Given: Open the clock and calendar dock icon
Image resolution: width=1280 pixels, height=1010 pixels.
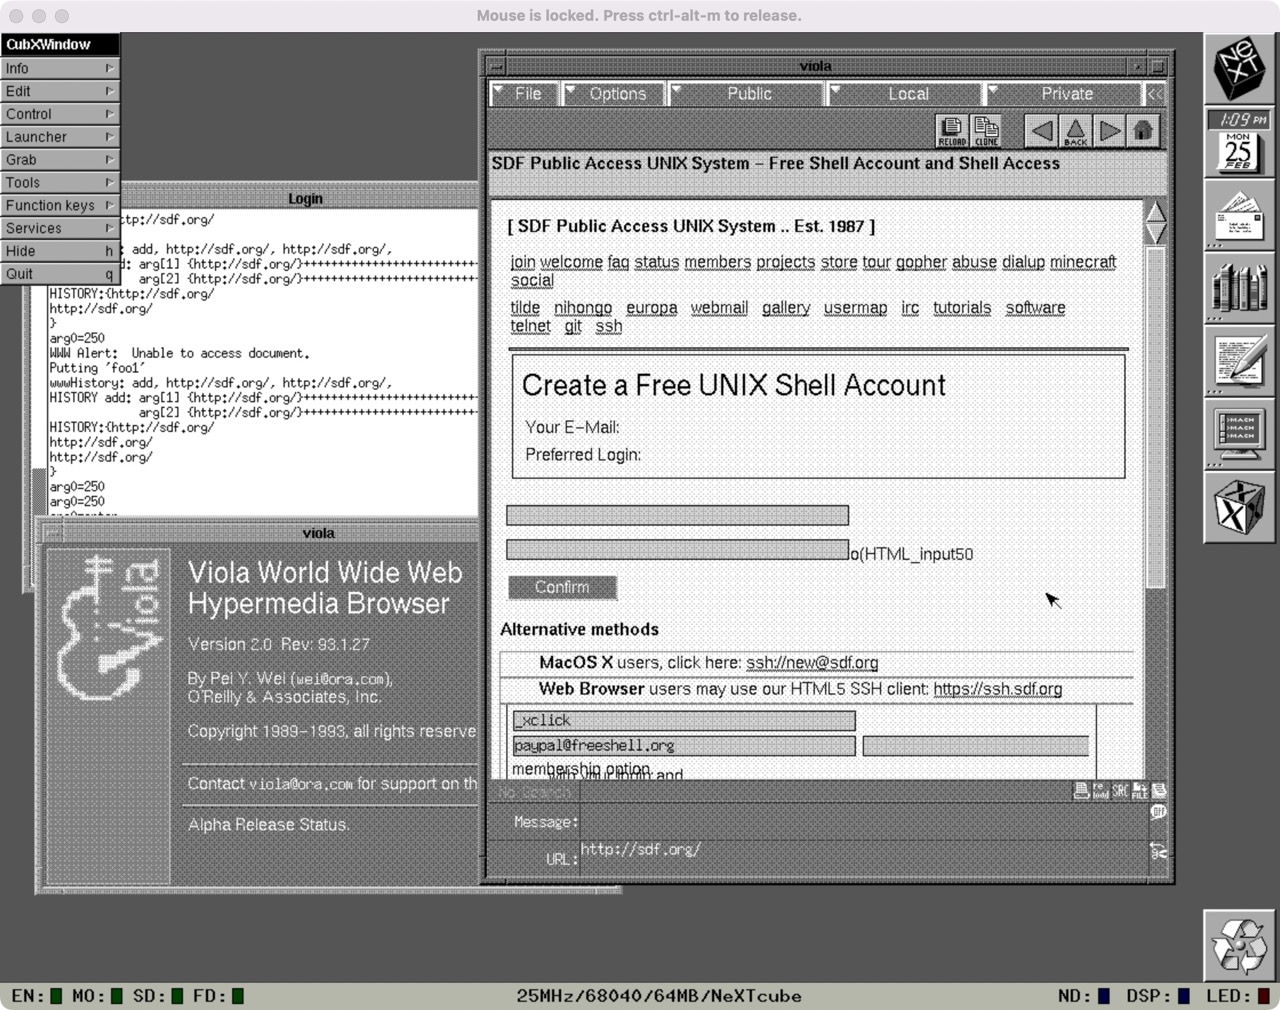Looking at the screenshot, I should coord(1239,143).
